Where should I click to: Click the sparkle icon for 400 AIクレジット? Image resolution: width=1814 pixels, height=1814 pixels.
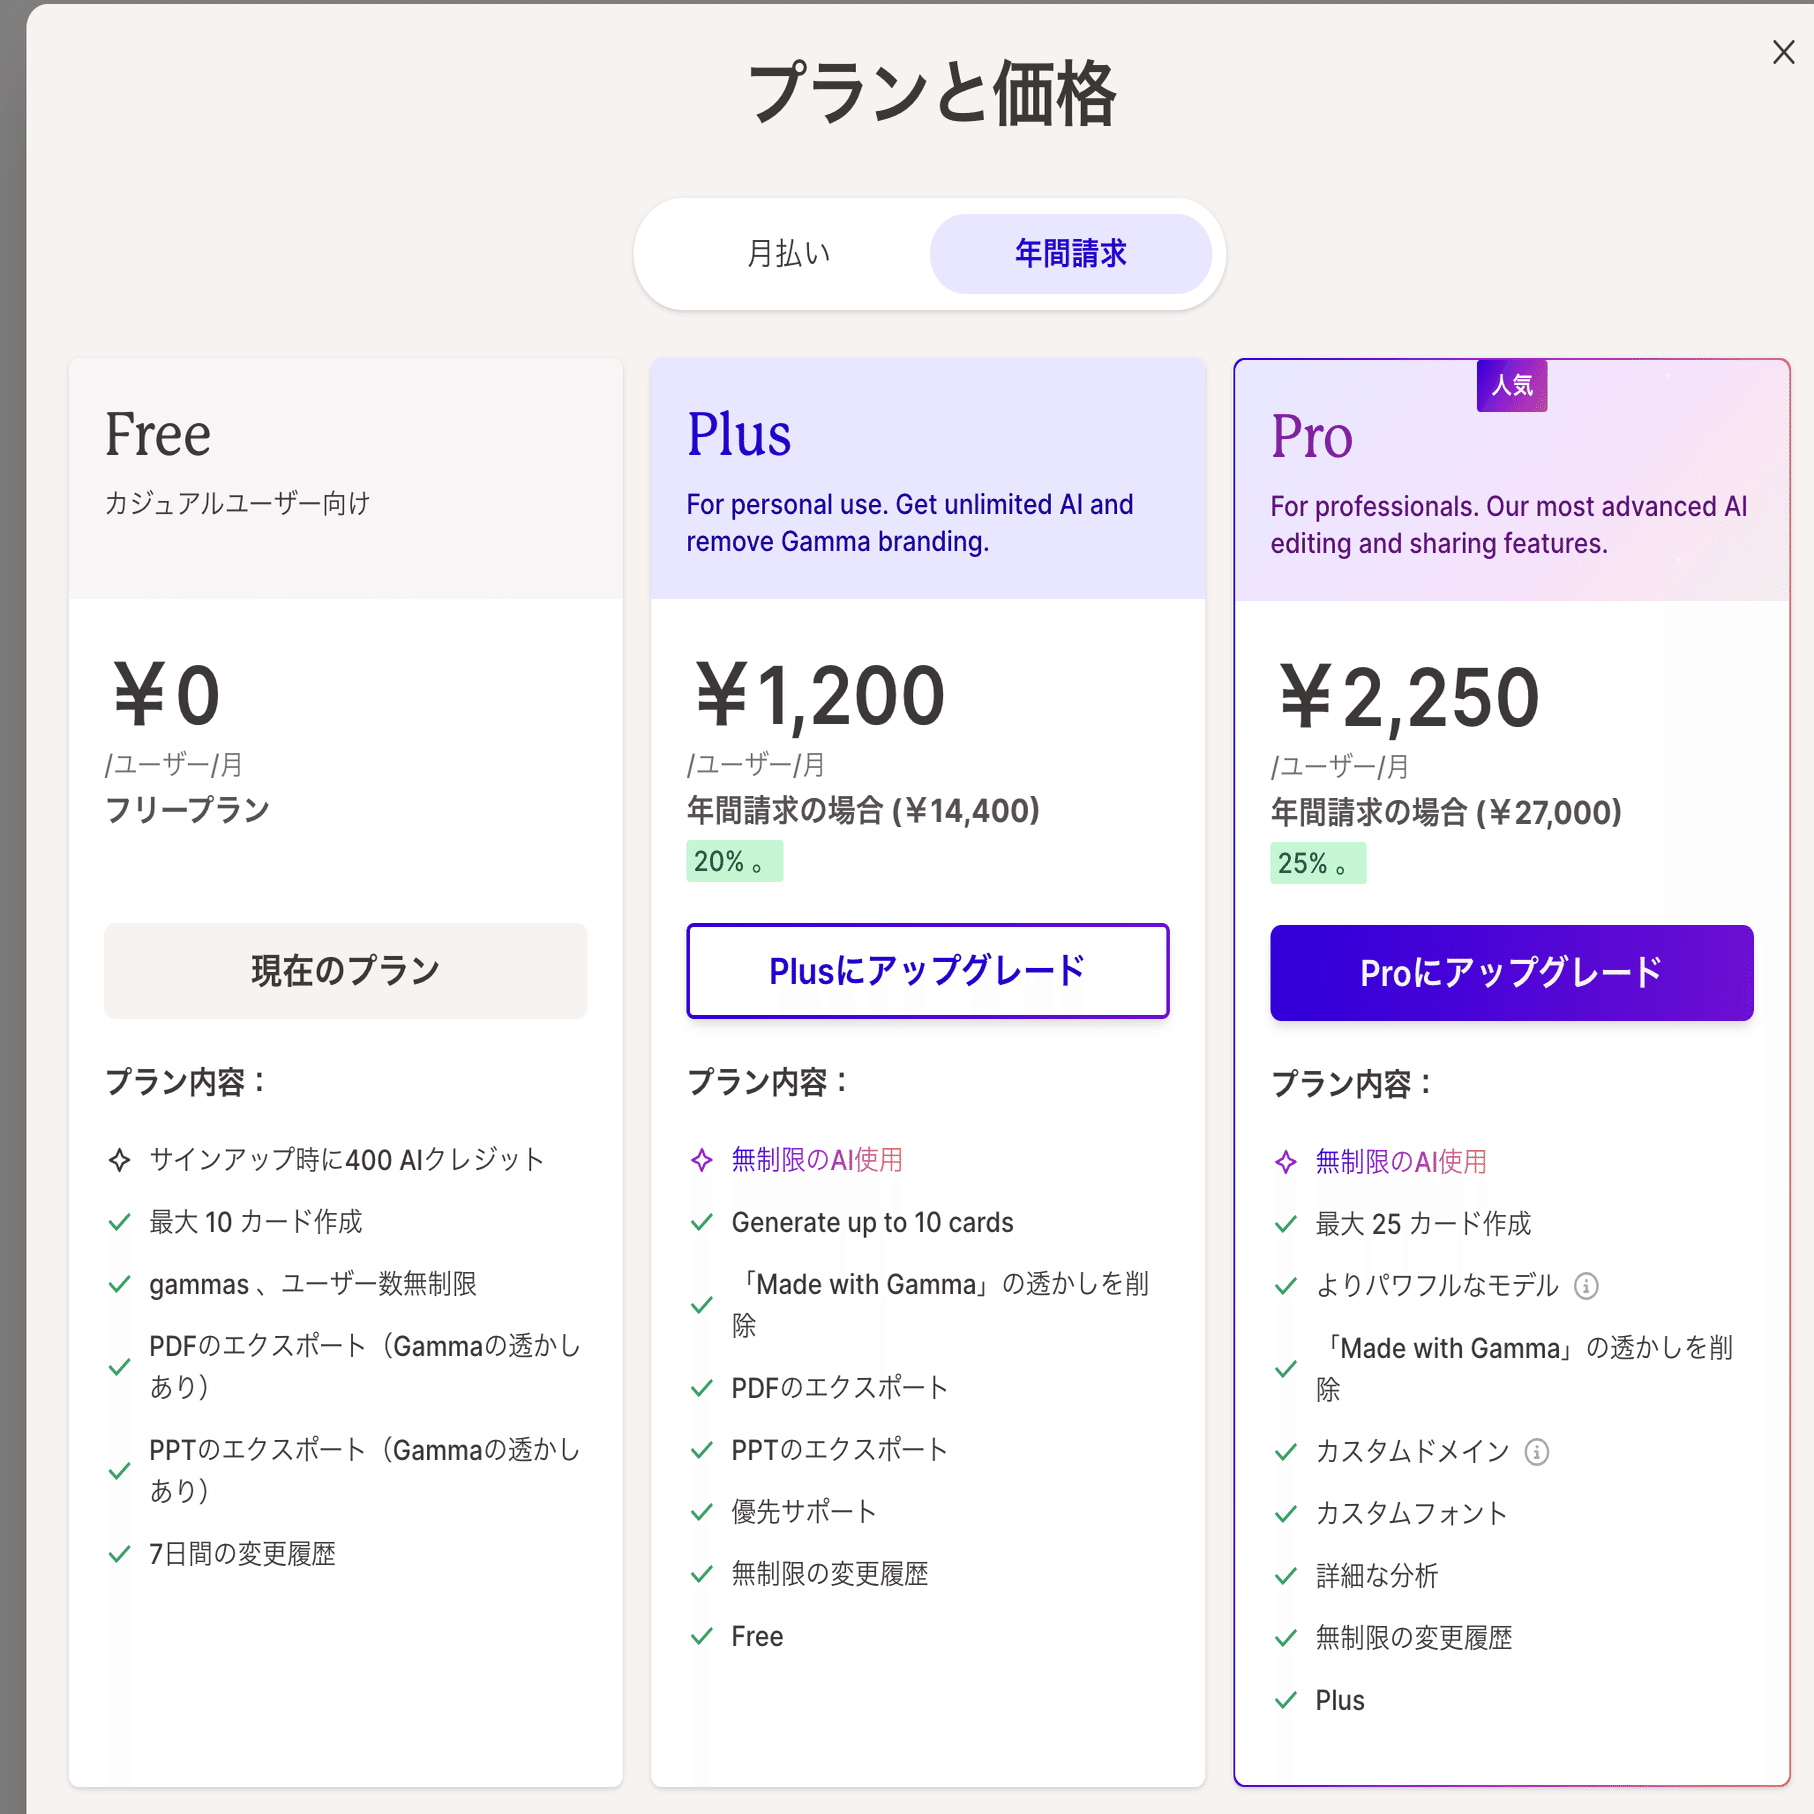(120, 1160)
